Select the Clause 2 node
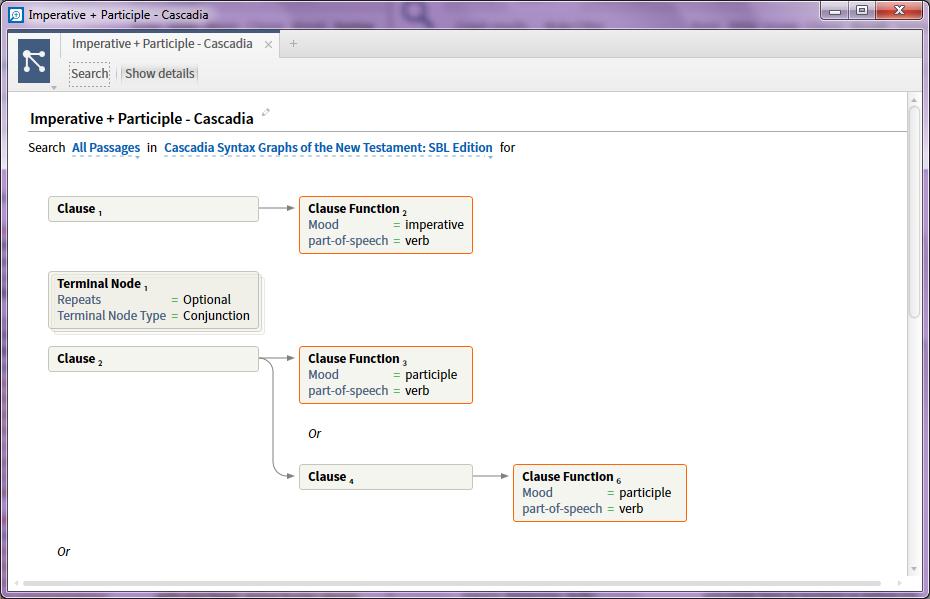 [x=153, y=359]
